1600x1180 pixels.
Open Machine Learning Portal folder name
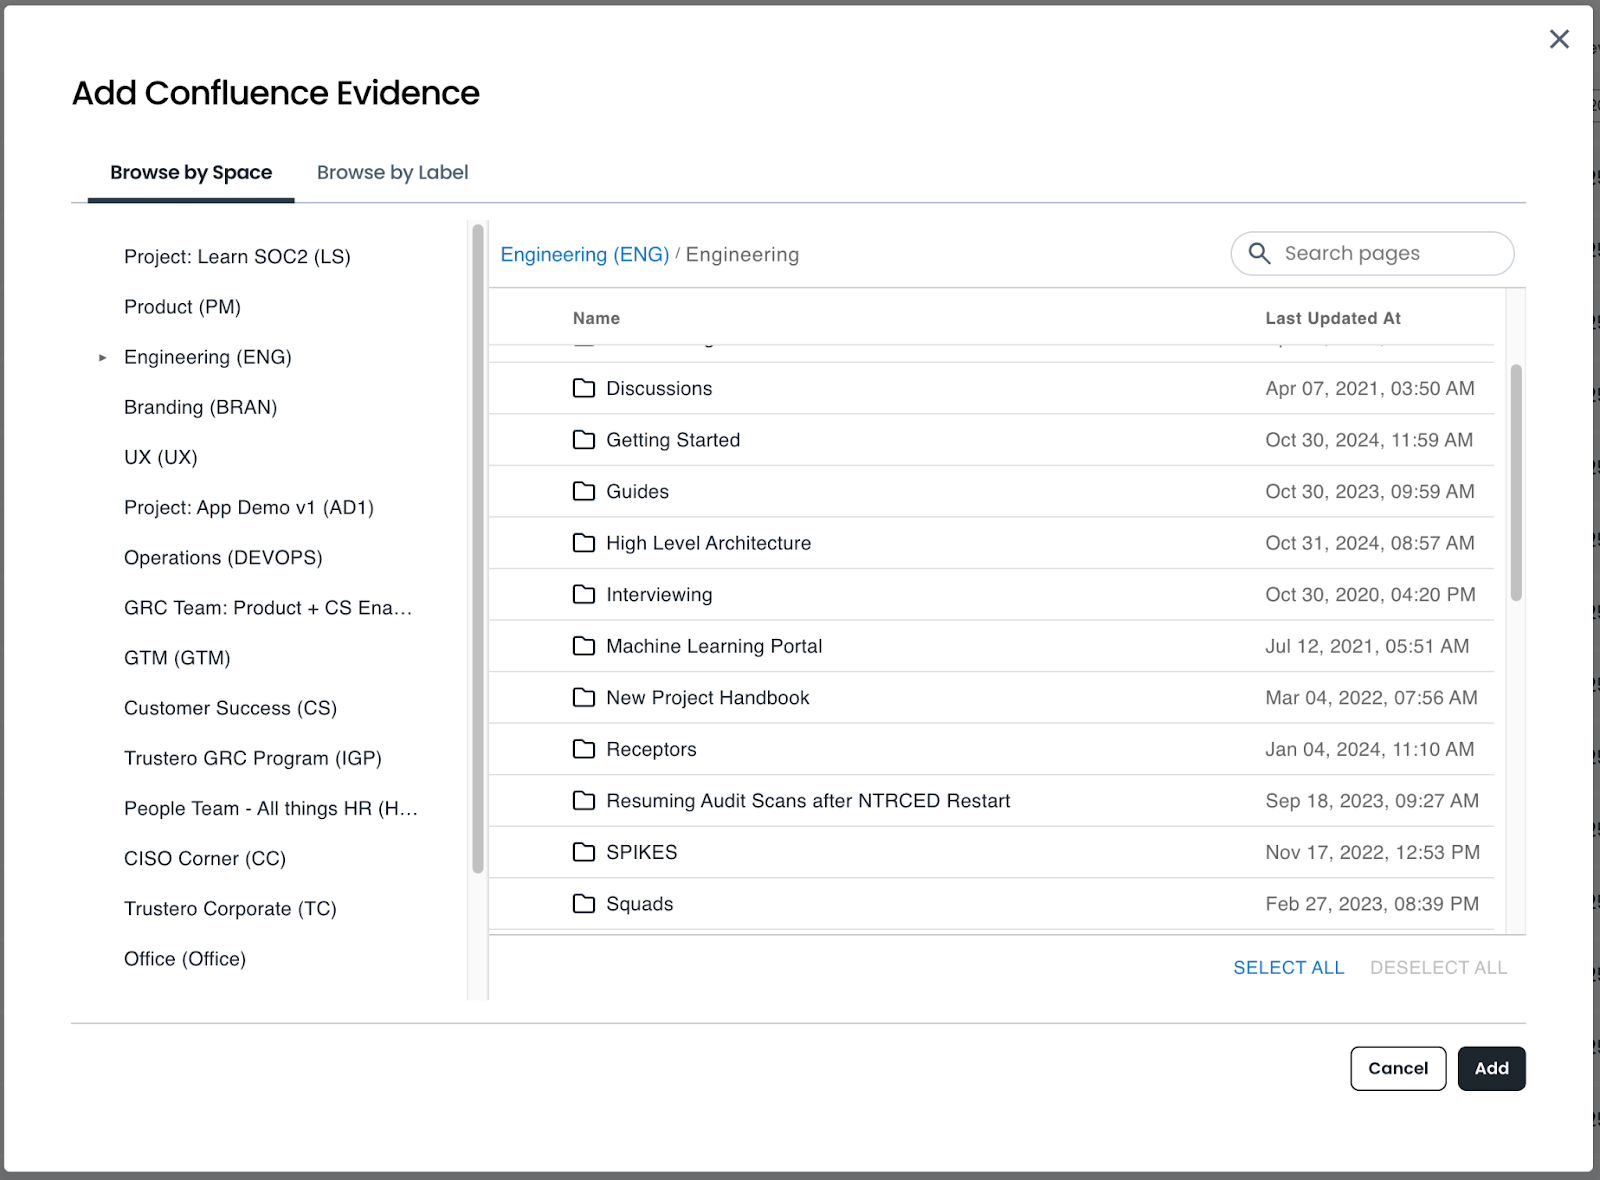(x=714, y=646)
